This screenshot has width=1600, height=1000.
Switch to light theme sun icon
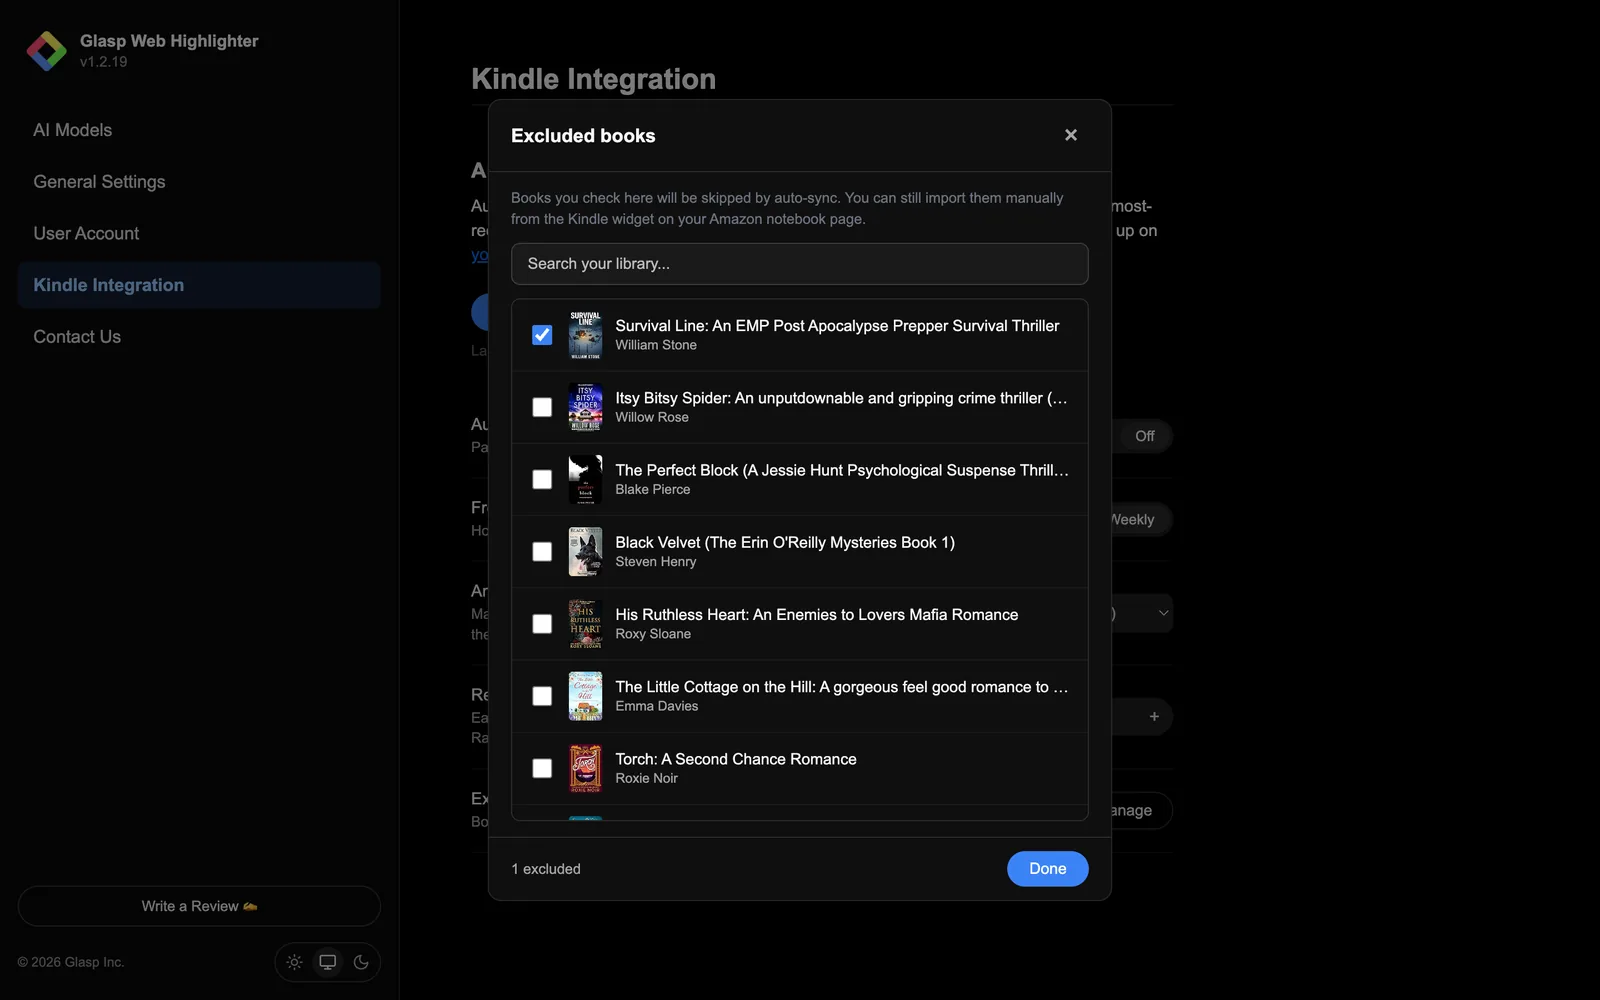point(294,962)
